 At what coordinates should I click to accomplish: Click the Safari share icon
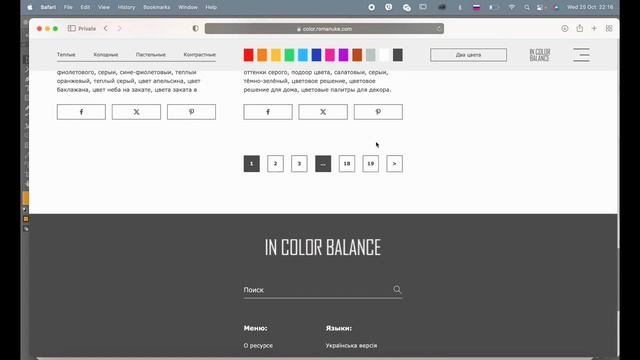[580, 28]
